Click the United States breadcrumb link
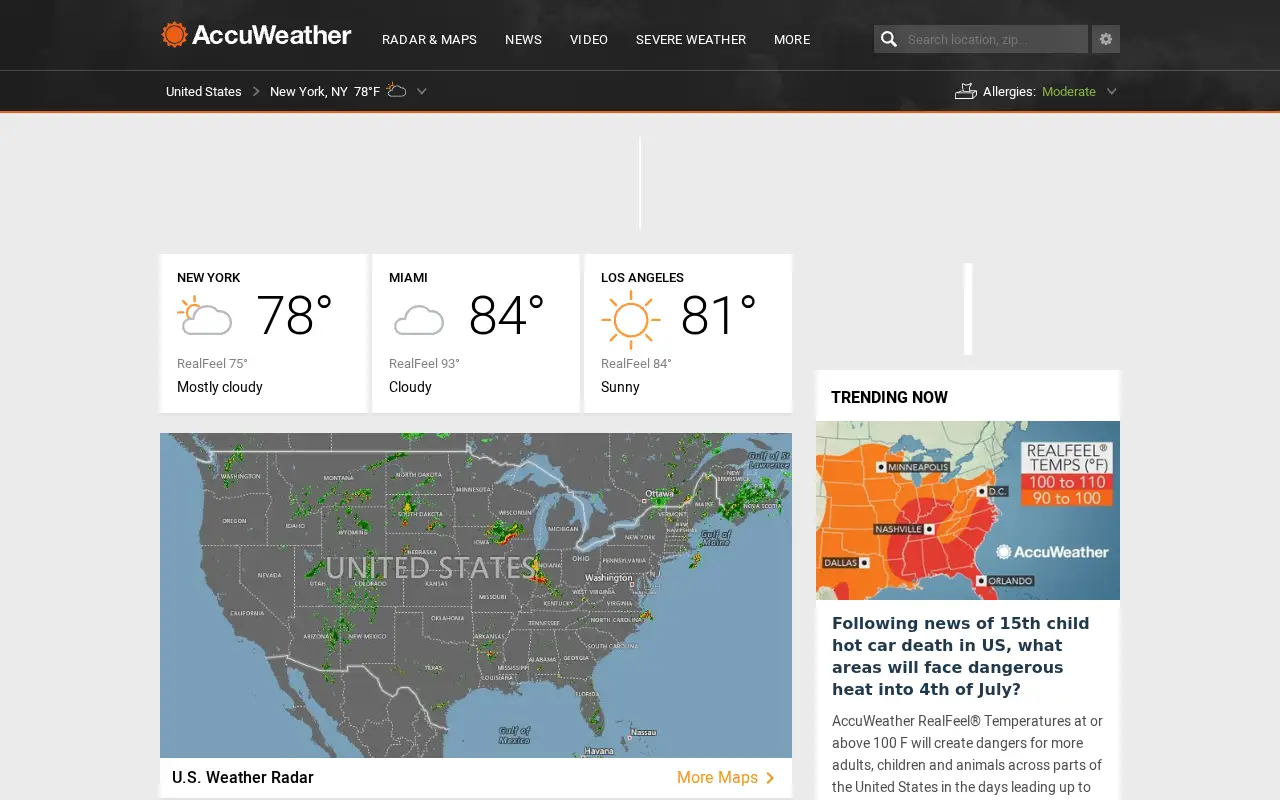The image size is (1280, 800). coord(204,91)
